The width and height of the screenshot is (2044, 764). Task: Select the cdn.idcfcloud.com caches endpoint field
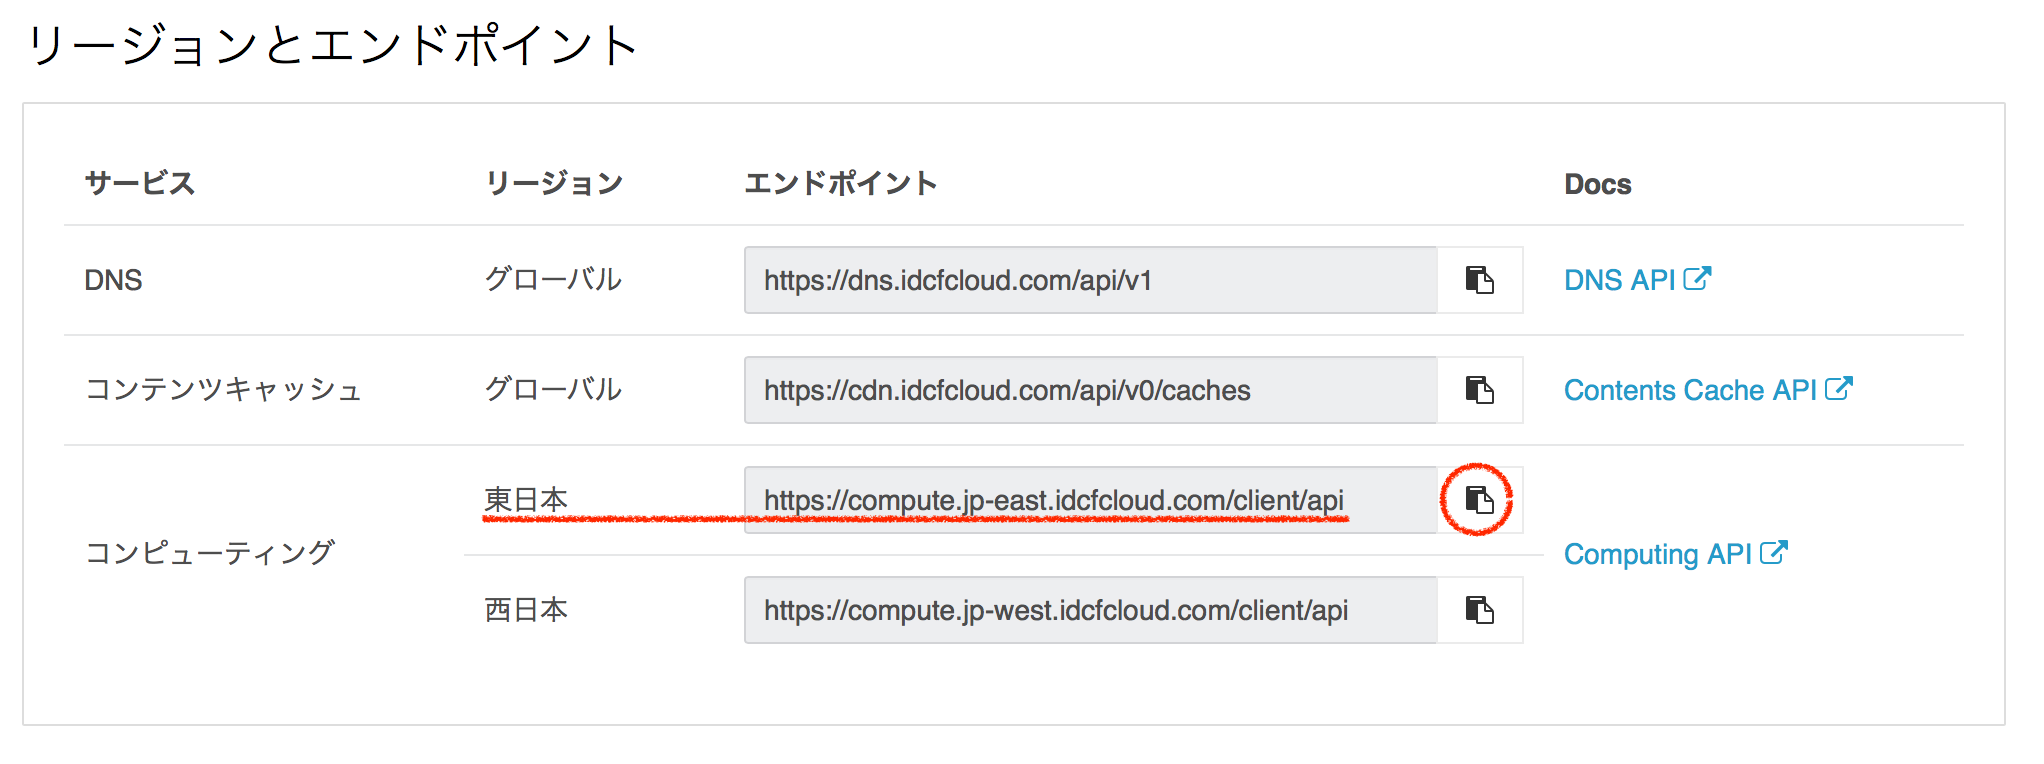(x=1090, y=390)
